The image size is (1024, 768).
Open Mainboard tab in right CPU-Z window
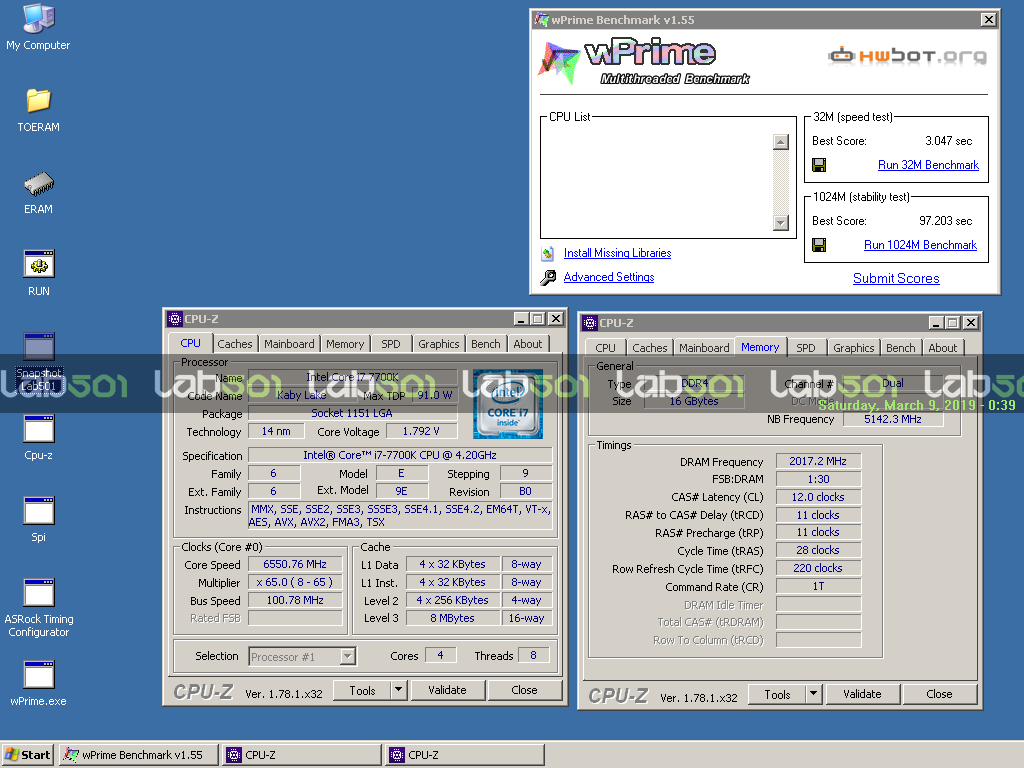click(x=704, y=348)
